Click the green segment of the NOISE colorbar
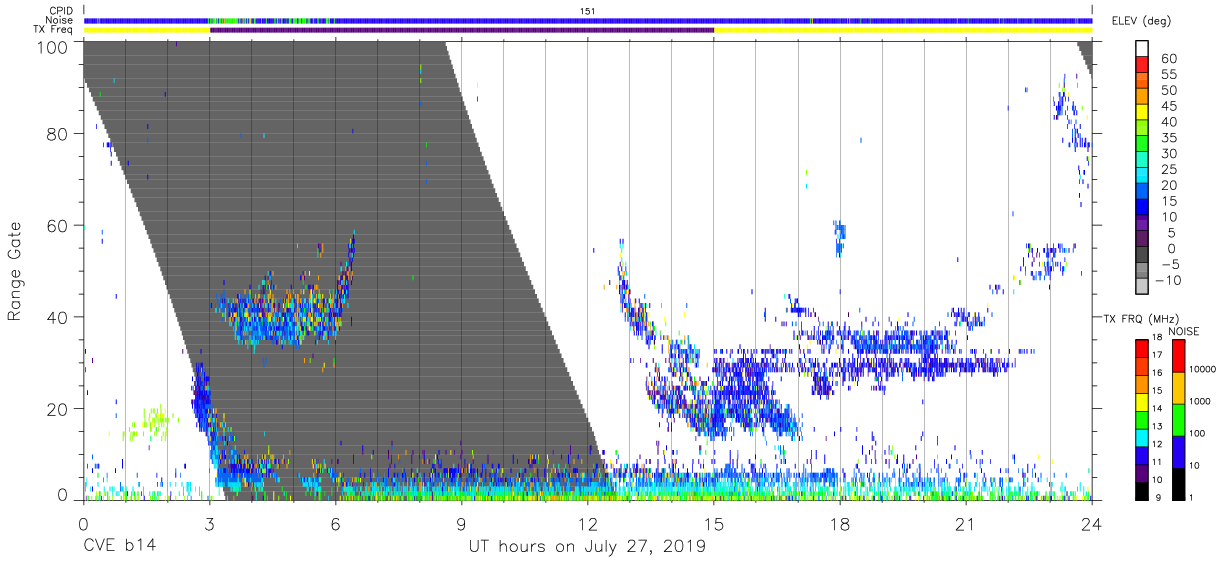1228x567 pixels. [1178, 418]
